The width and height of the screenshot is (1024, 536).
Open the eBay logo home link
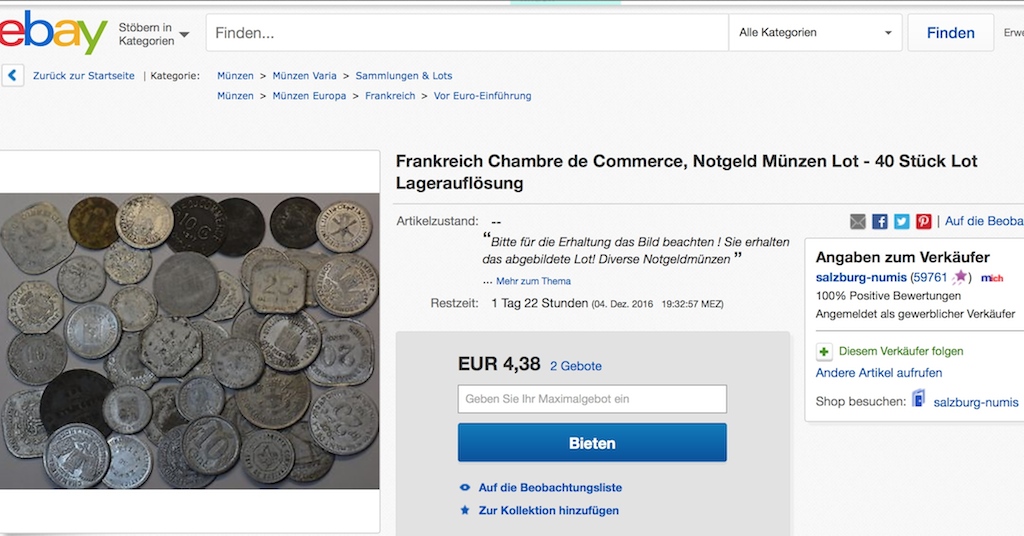[x=53, y=33]
